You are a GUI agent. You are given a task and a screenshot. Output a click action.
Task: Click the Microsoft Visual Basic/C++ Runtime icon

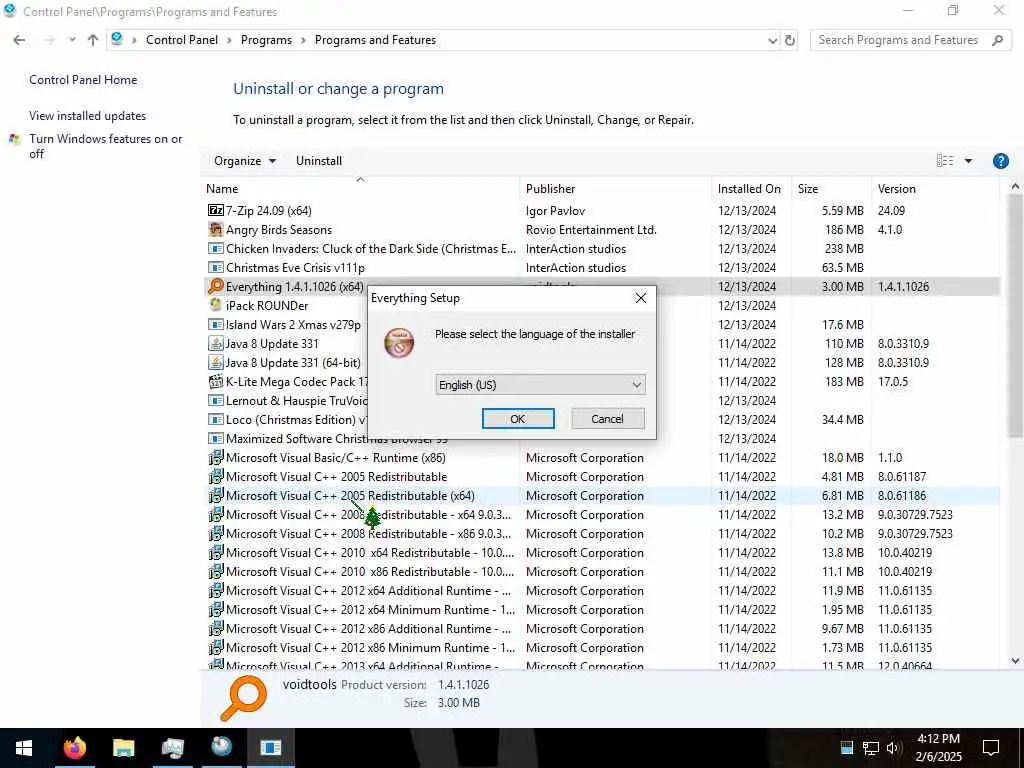click(x=216, y=457)
